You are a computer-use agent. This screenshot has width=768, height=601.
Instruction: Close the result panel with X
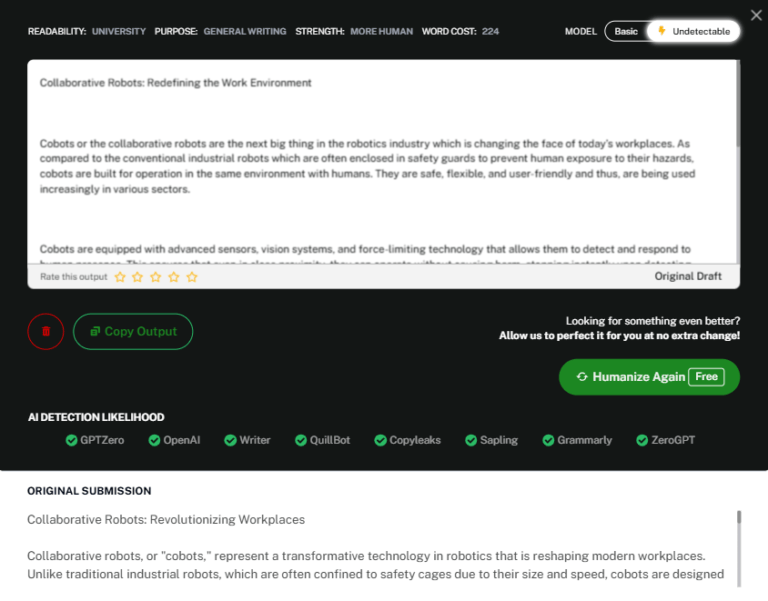click(x=756, y=15)
